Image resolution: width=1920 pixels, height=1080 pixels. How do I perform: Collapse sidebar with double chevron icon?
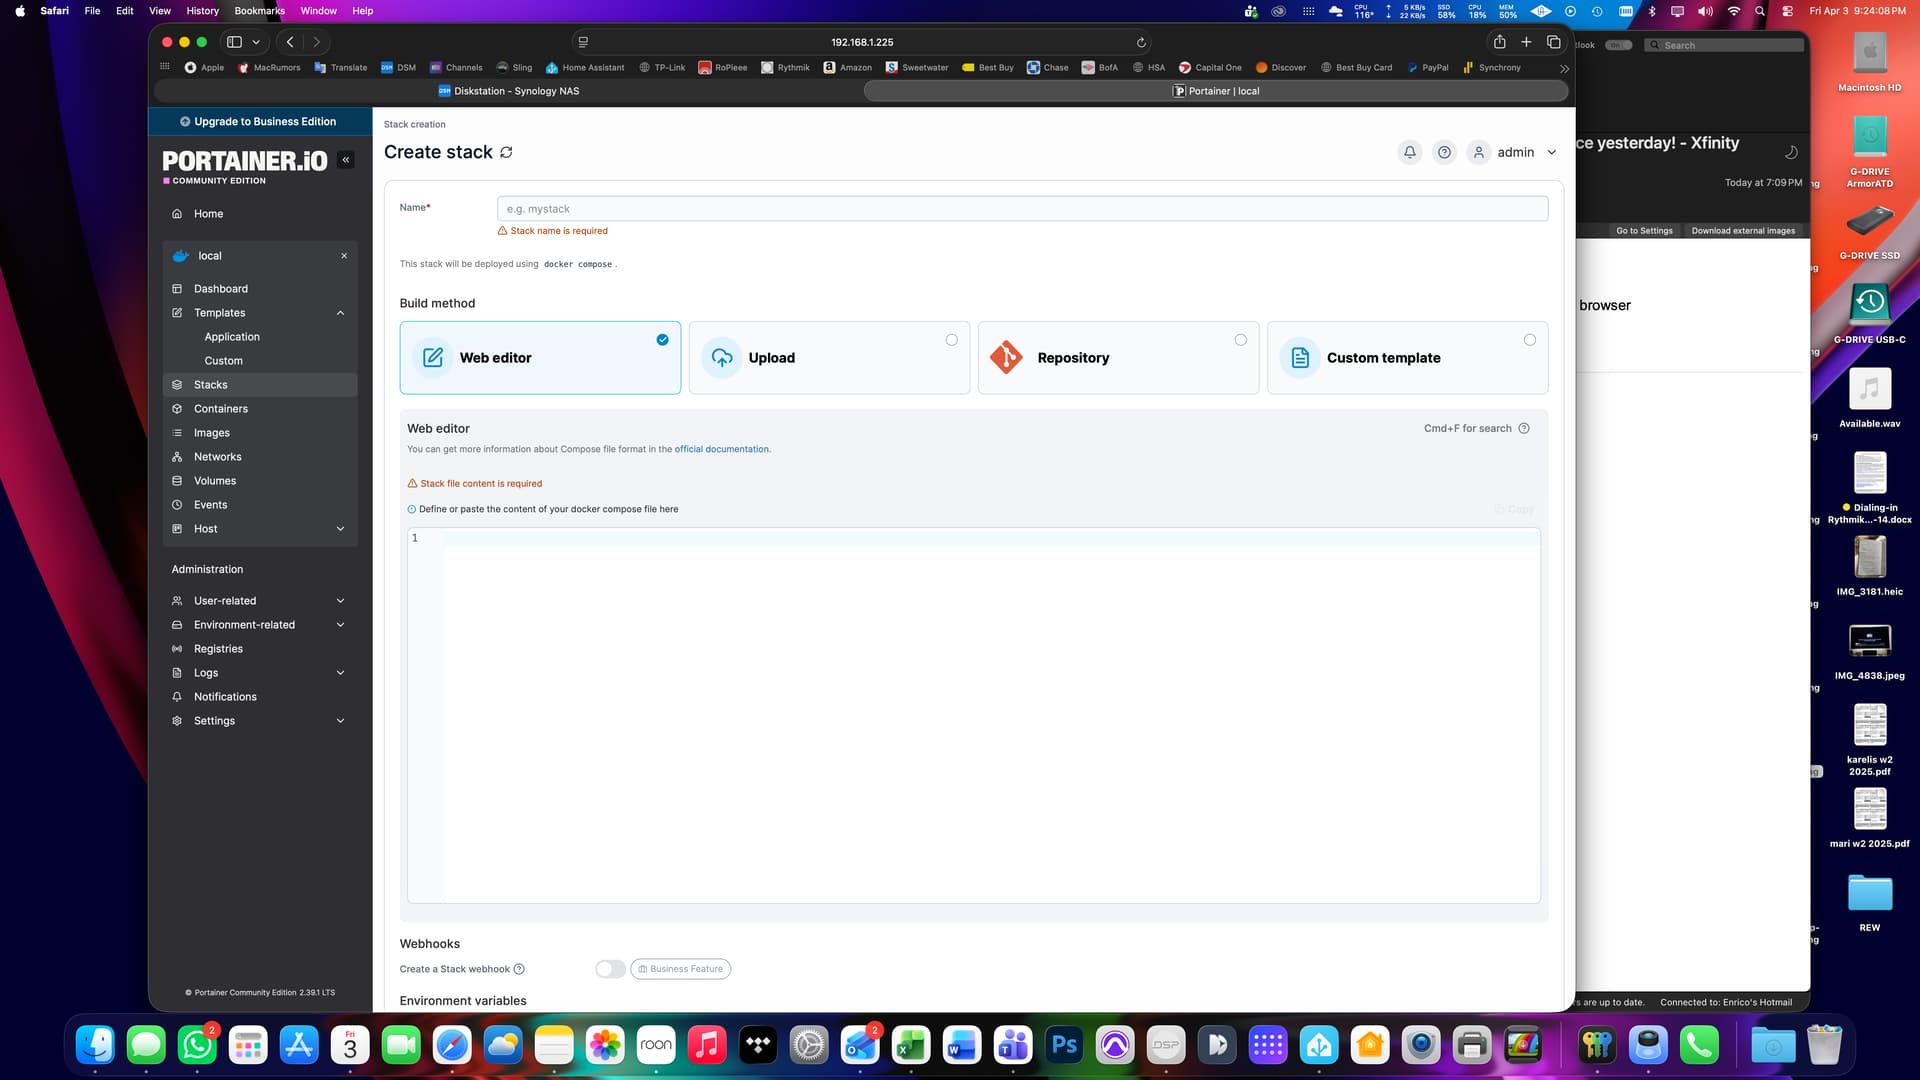(346, 160)
